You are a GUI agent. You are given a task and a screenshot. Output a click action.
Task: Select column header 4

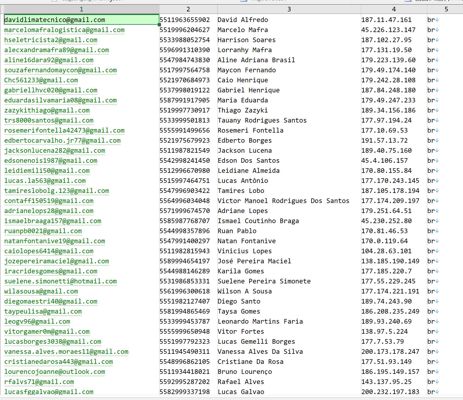tap(393, 9)
